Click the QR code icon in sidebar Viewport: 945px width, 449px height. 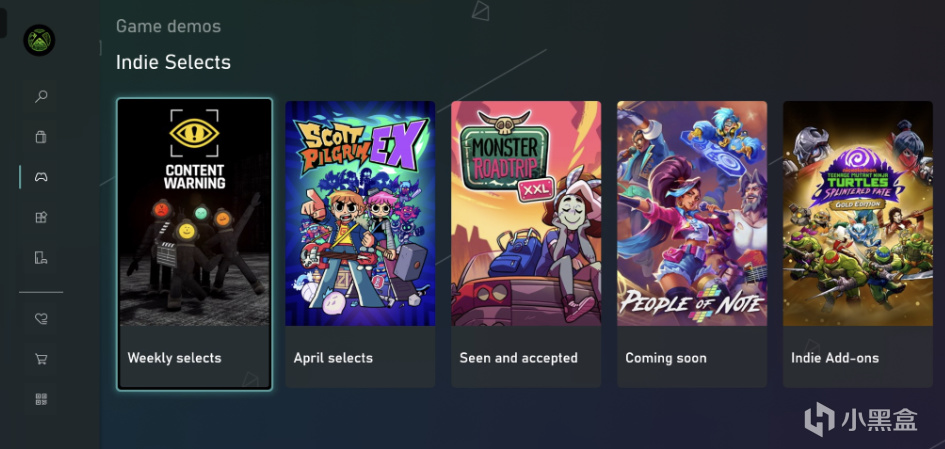[x=41, y=399]
